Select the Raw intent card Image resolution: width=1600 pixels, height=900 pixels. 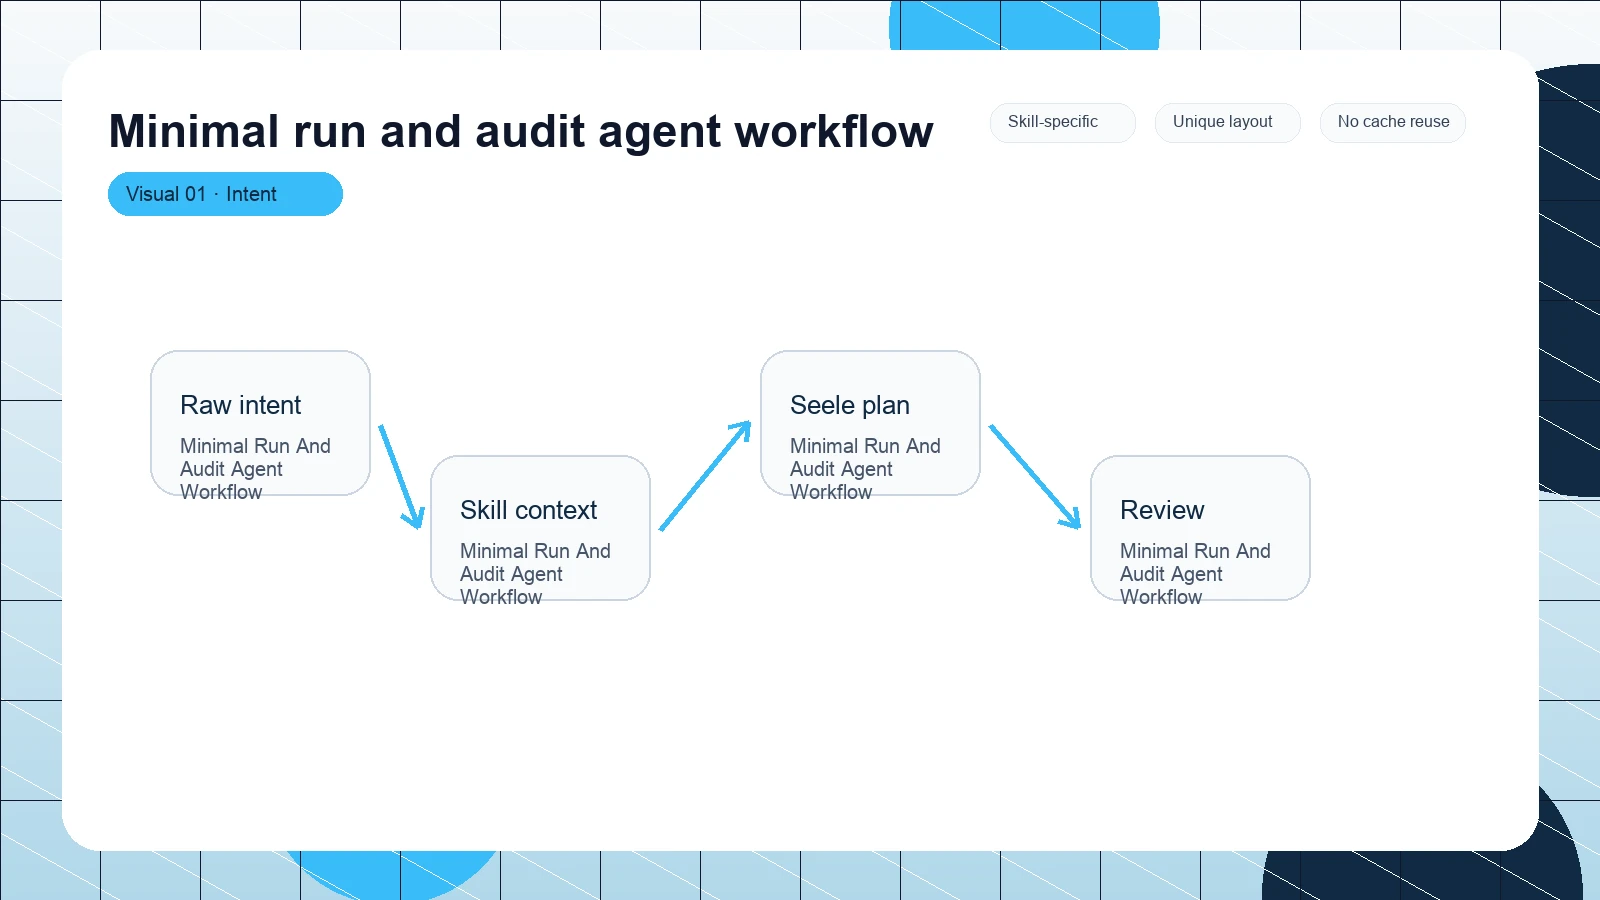pos(260,423)
